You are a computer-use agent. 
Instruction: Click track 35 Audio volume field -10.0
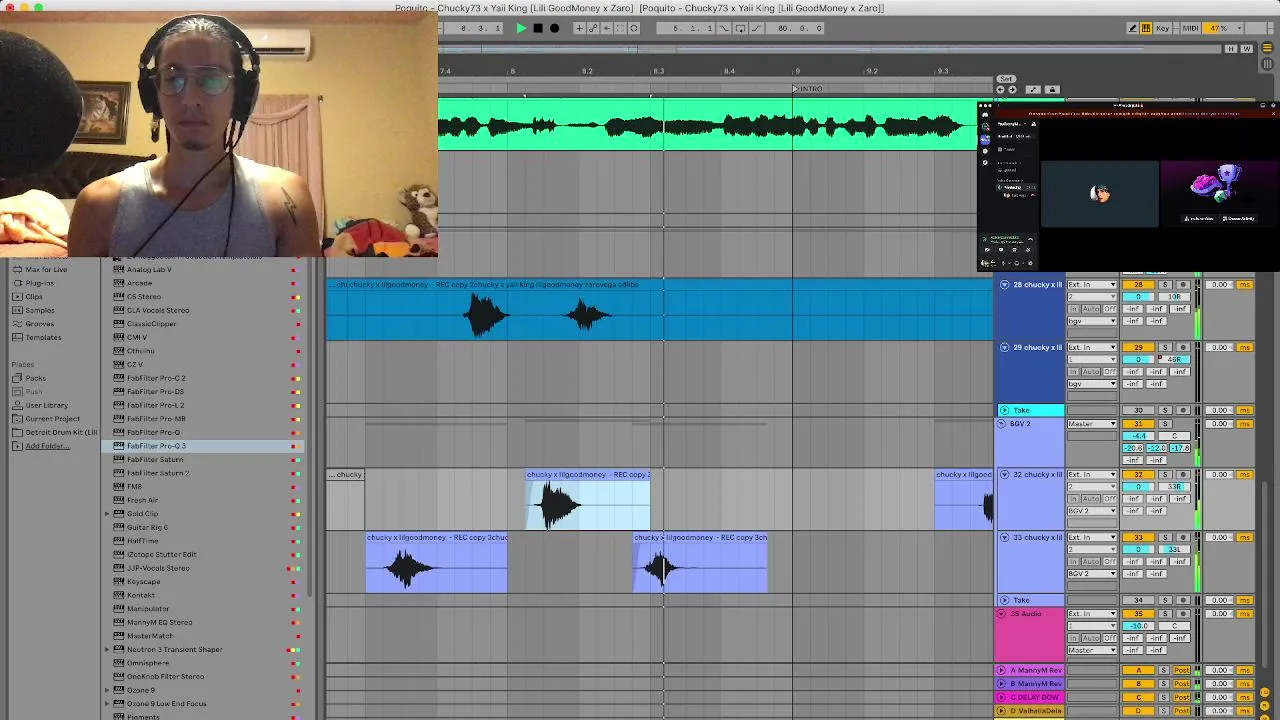pyautogui.click(x=1138, y=626)
